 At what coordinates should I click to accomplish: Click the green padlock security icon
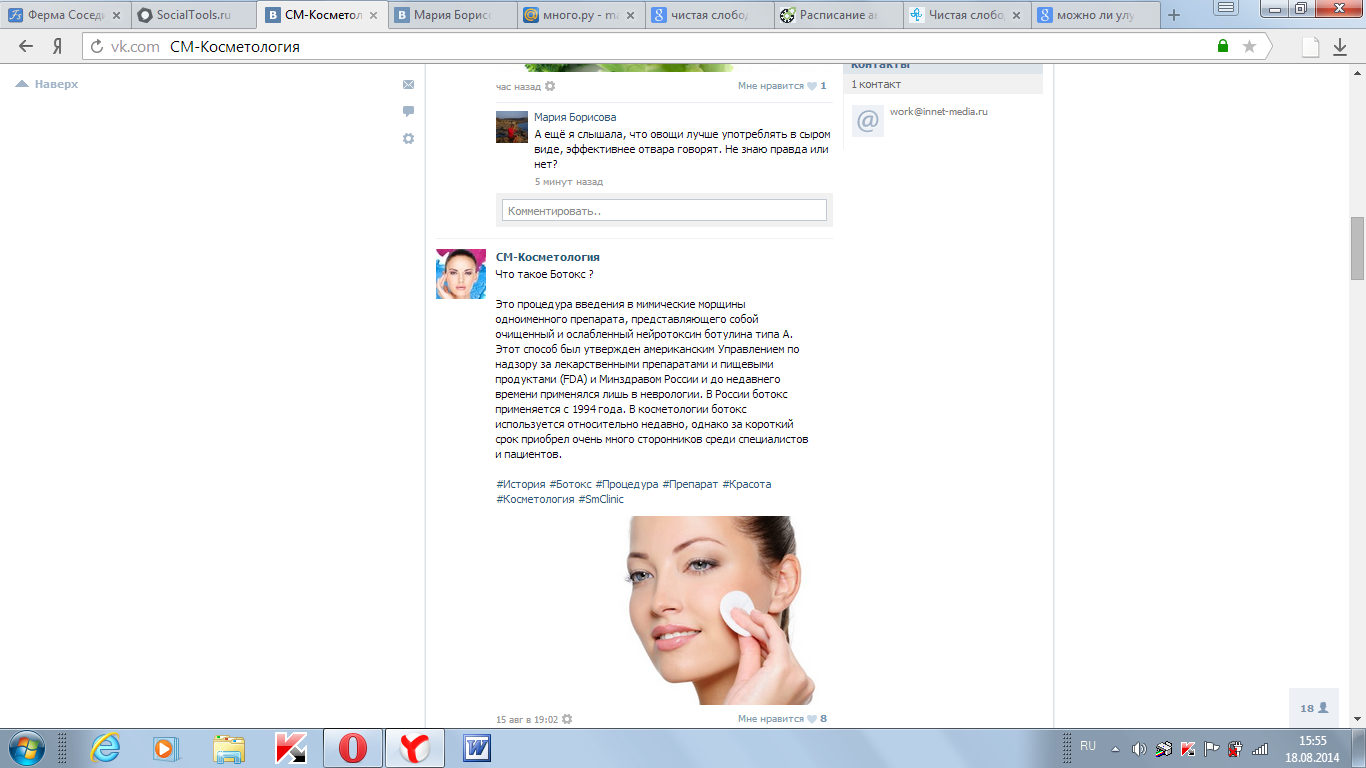(1222, 46)
